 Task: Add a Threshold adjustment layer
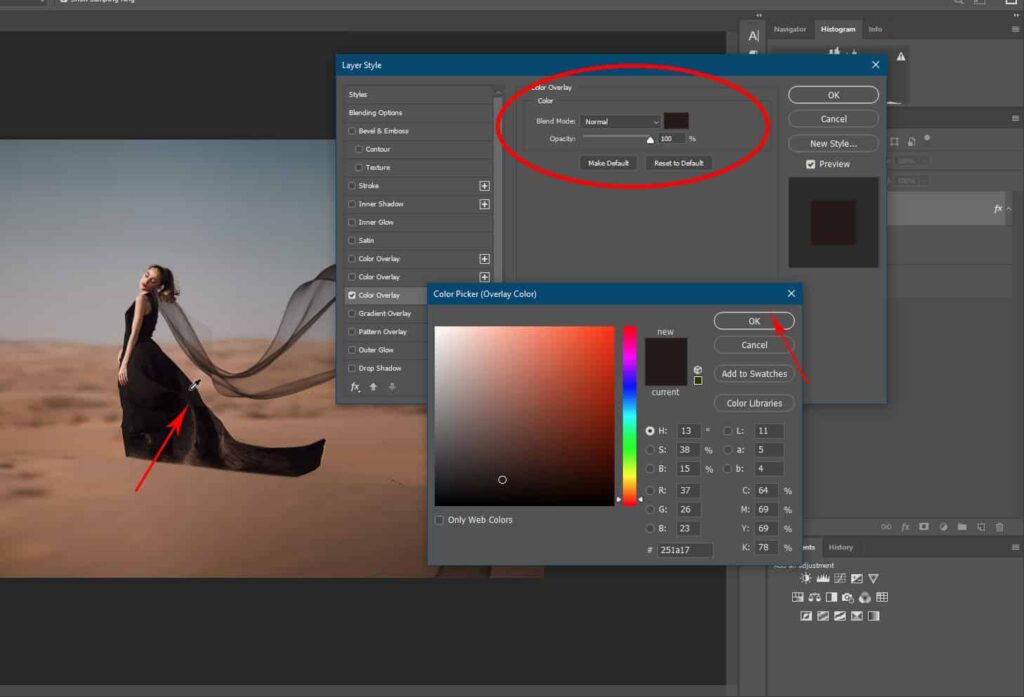[x=840, y=616]
